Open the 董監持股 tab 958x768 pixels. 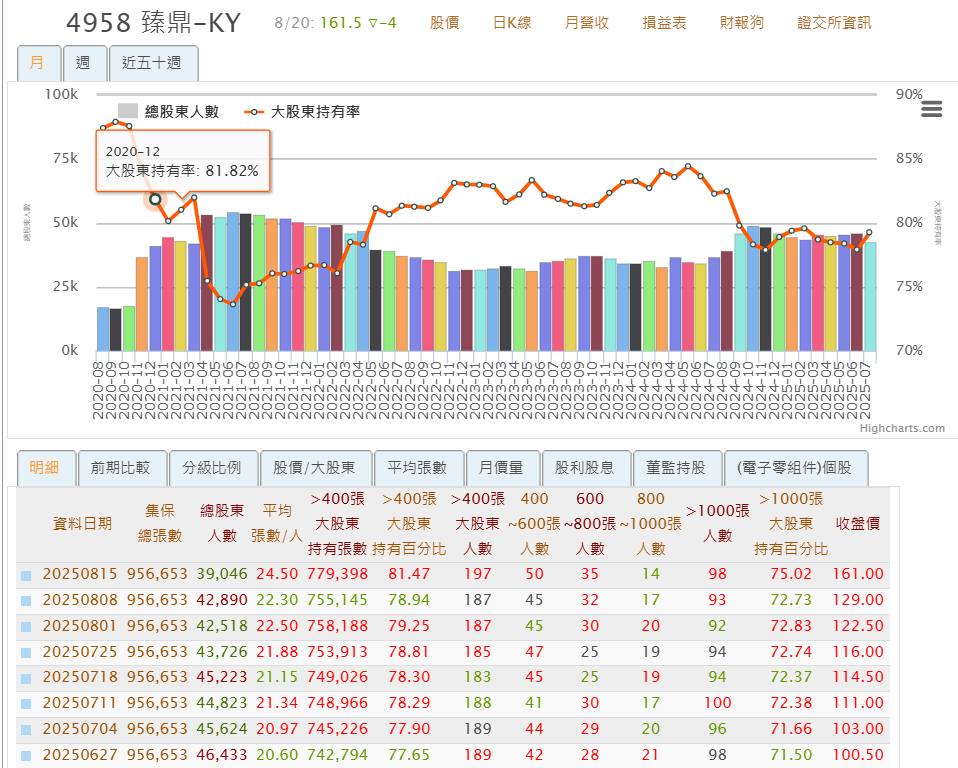[676, 467]
